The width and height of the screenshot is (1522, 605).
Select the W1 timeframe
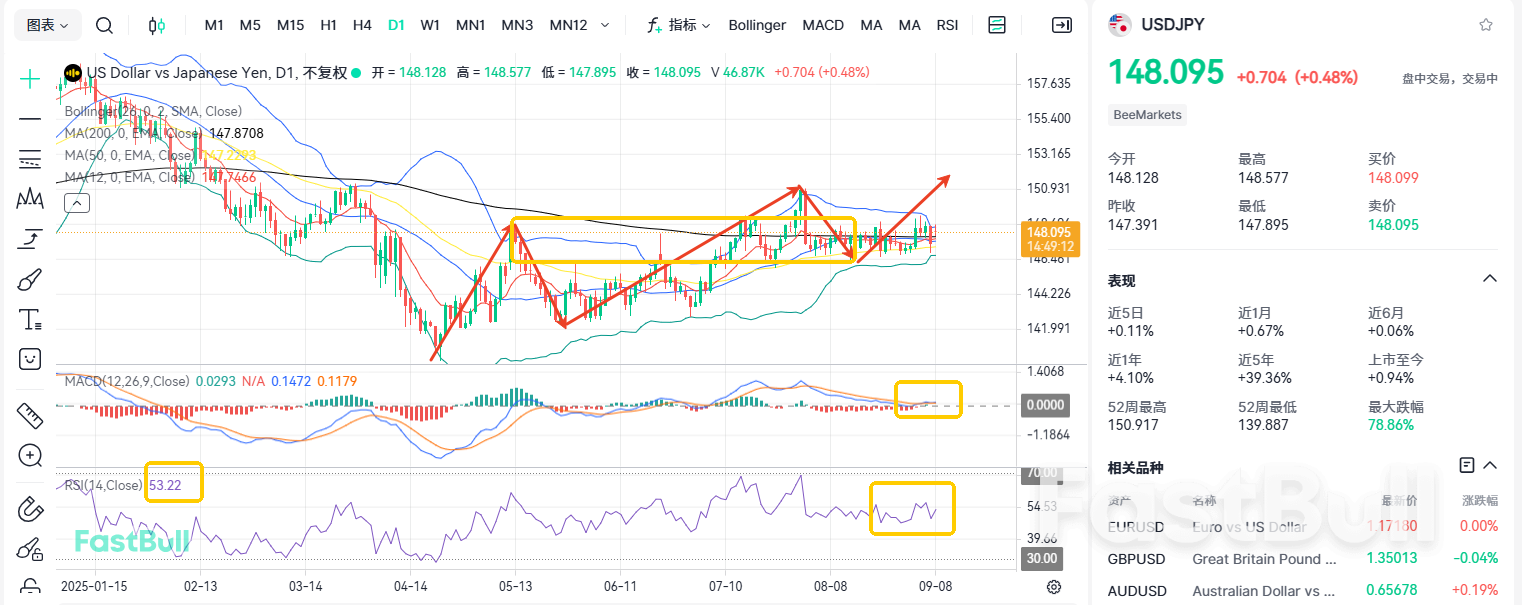coord(430,25)
